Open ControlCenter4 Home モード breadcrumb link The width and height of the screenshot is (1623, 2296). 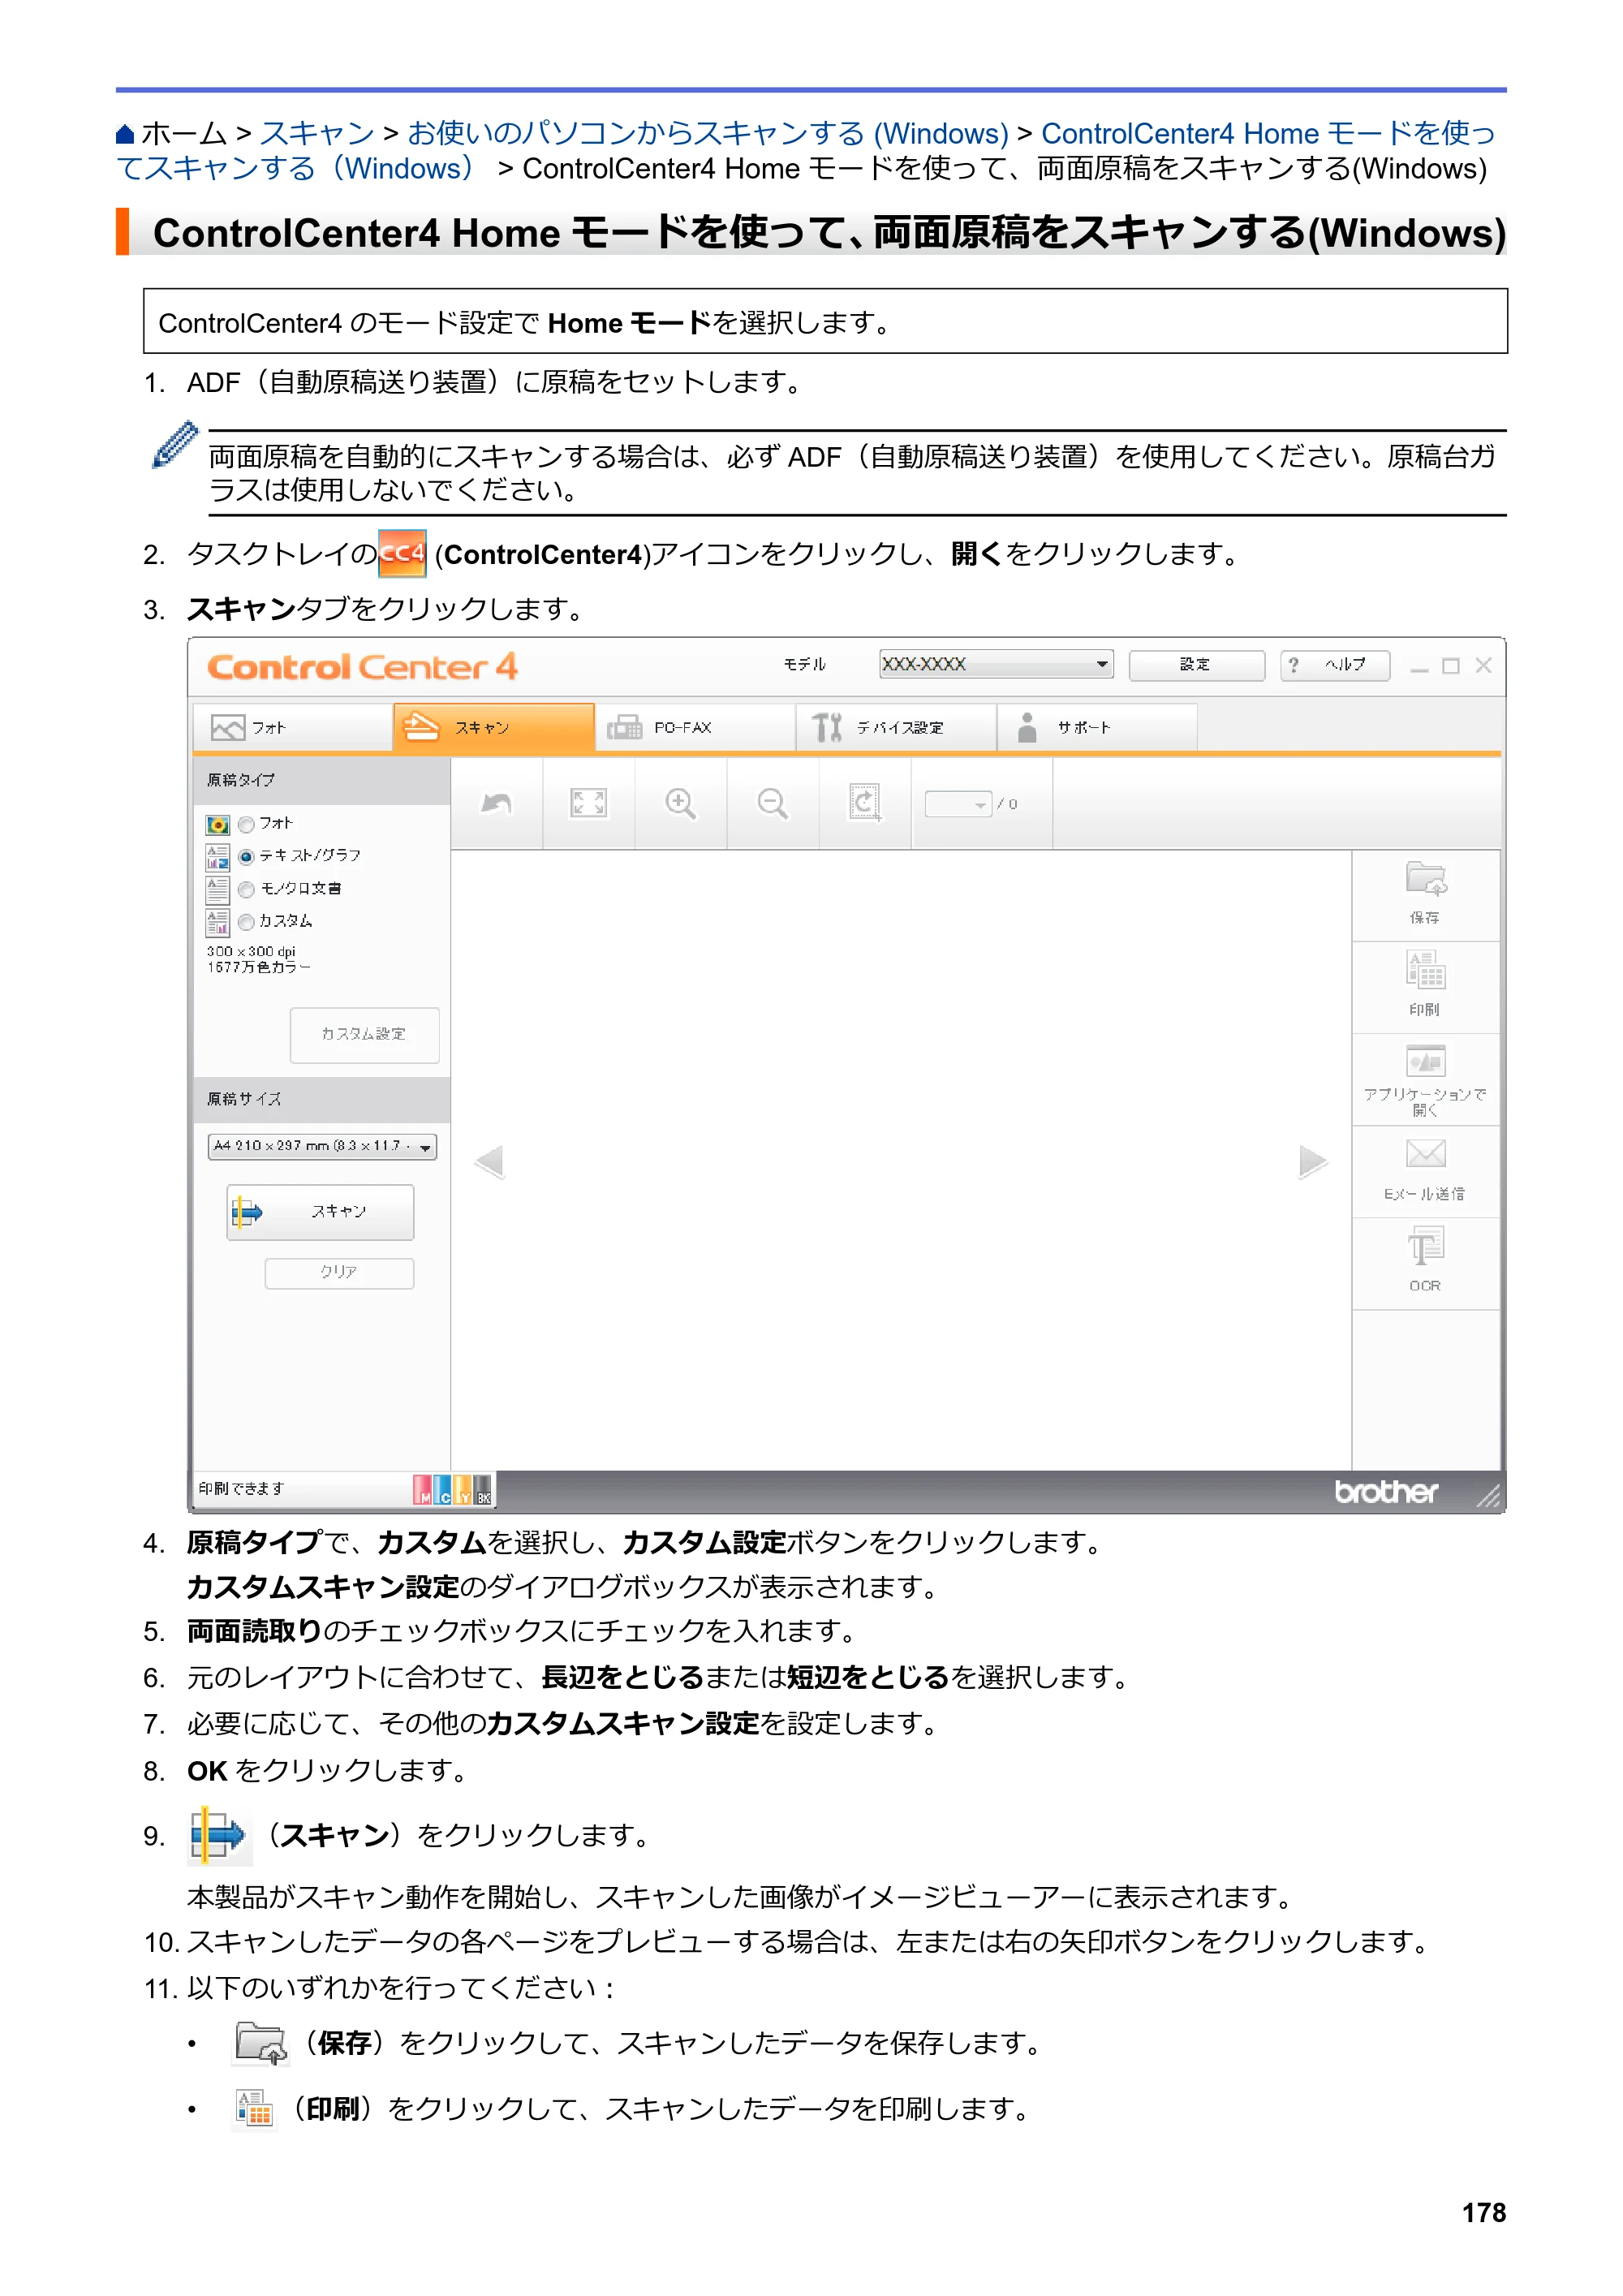tap(806, 151)
